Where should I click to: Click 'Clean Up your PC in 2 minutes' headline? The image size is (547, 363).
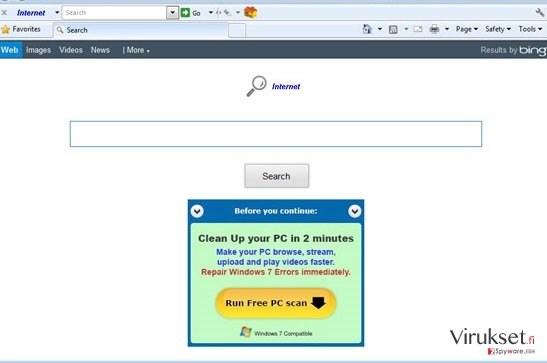pyautogui.click(x=276, y=239)
